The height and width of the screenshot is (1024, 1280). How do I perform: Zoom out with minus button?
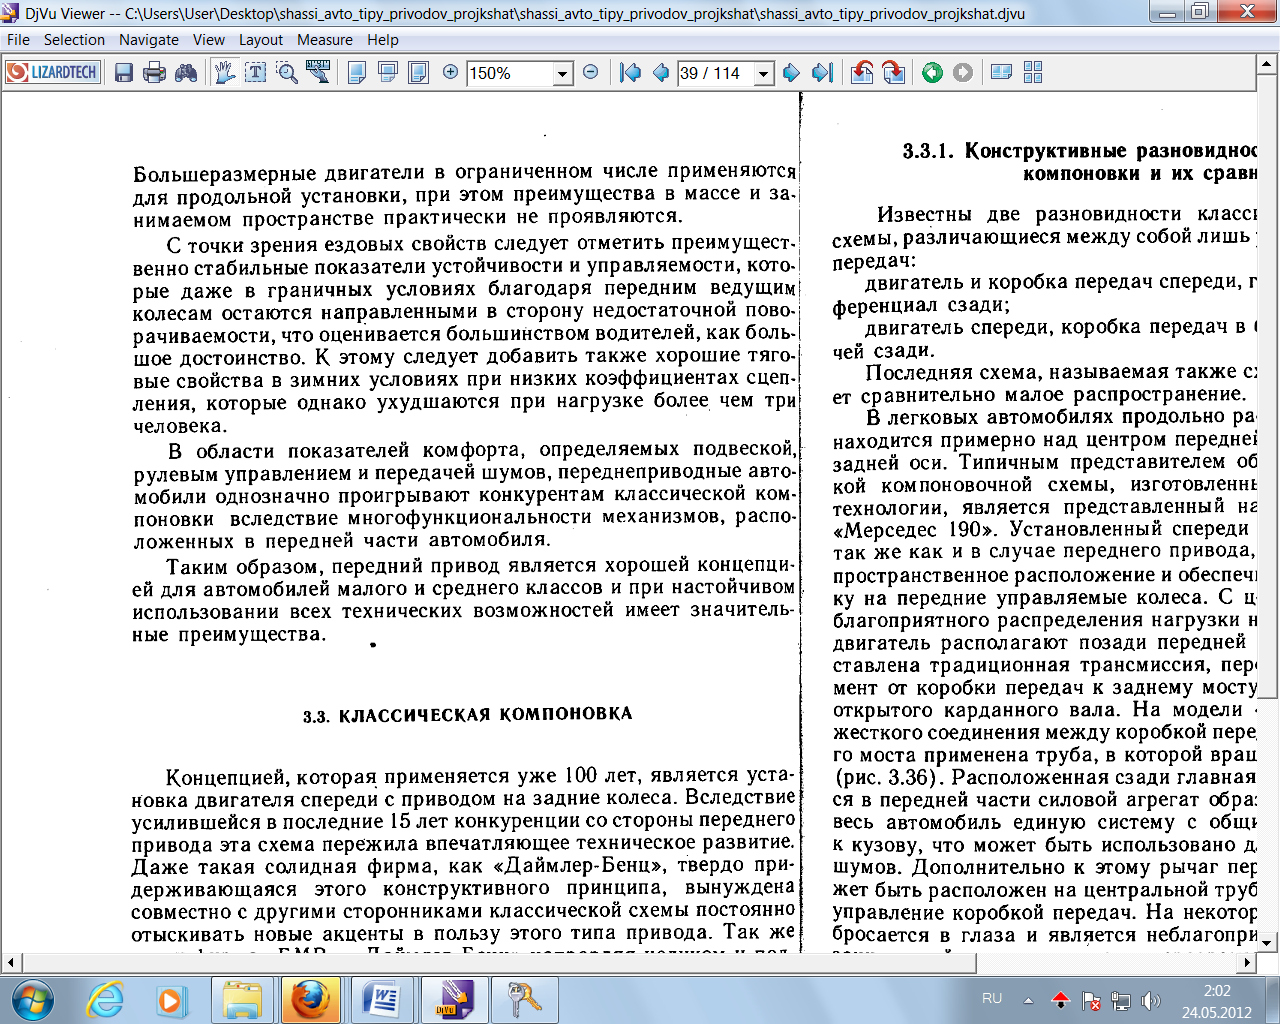click(x=590, y=72)
